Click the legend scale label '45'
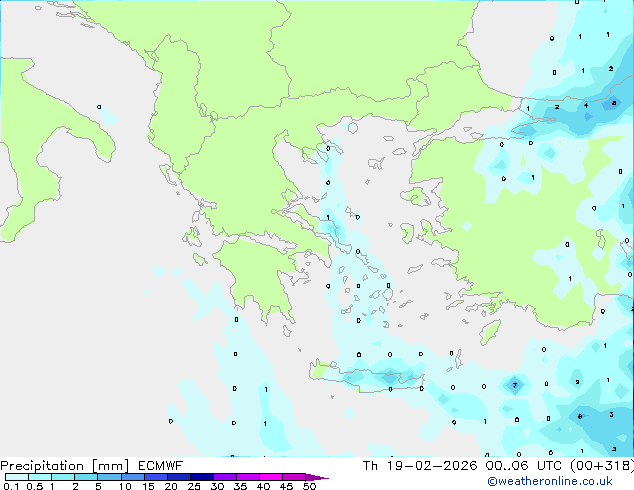The image size is (634, 490). tap(286, 486)
